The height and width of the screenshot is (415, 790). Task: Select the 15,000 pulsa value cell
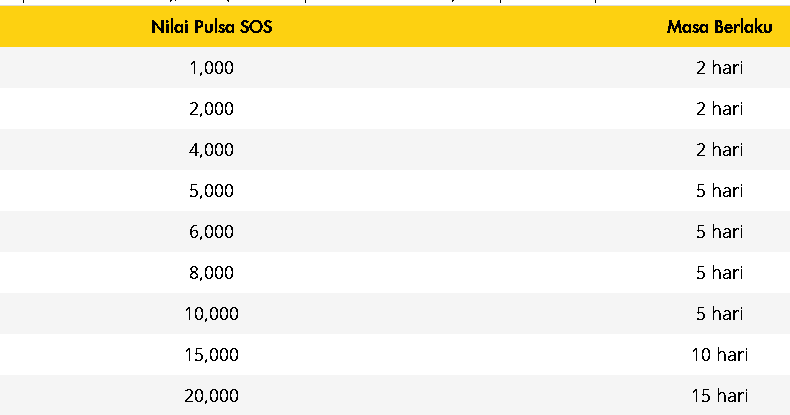(x=212, y=355)
